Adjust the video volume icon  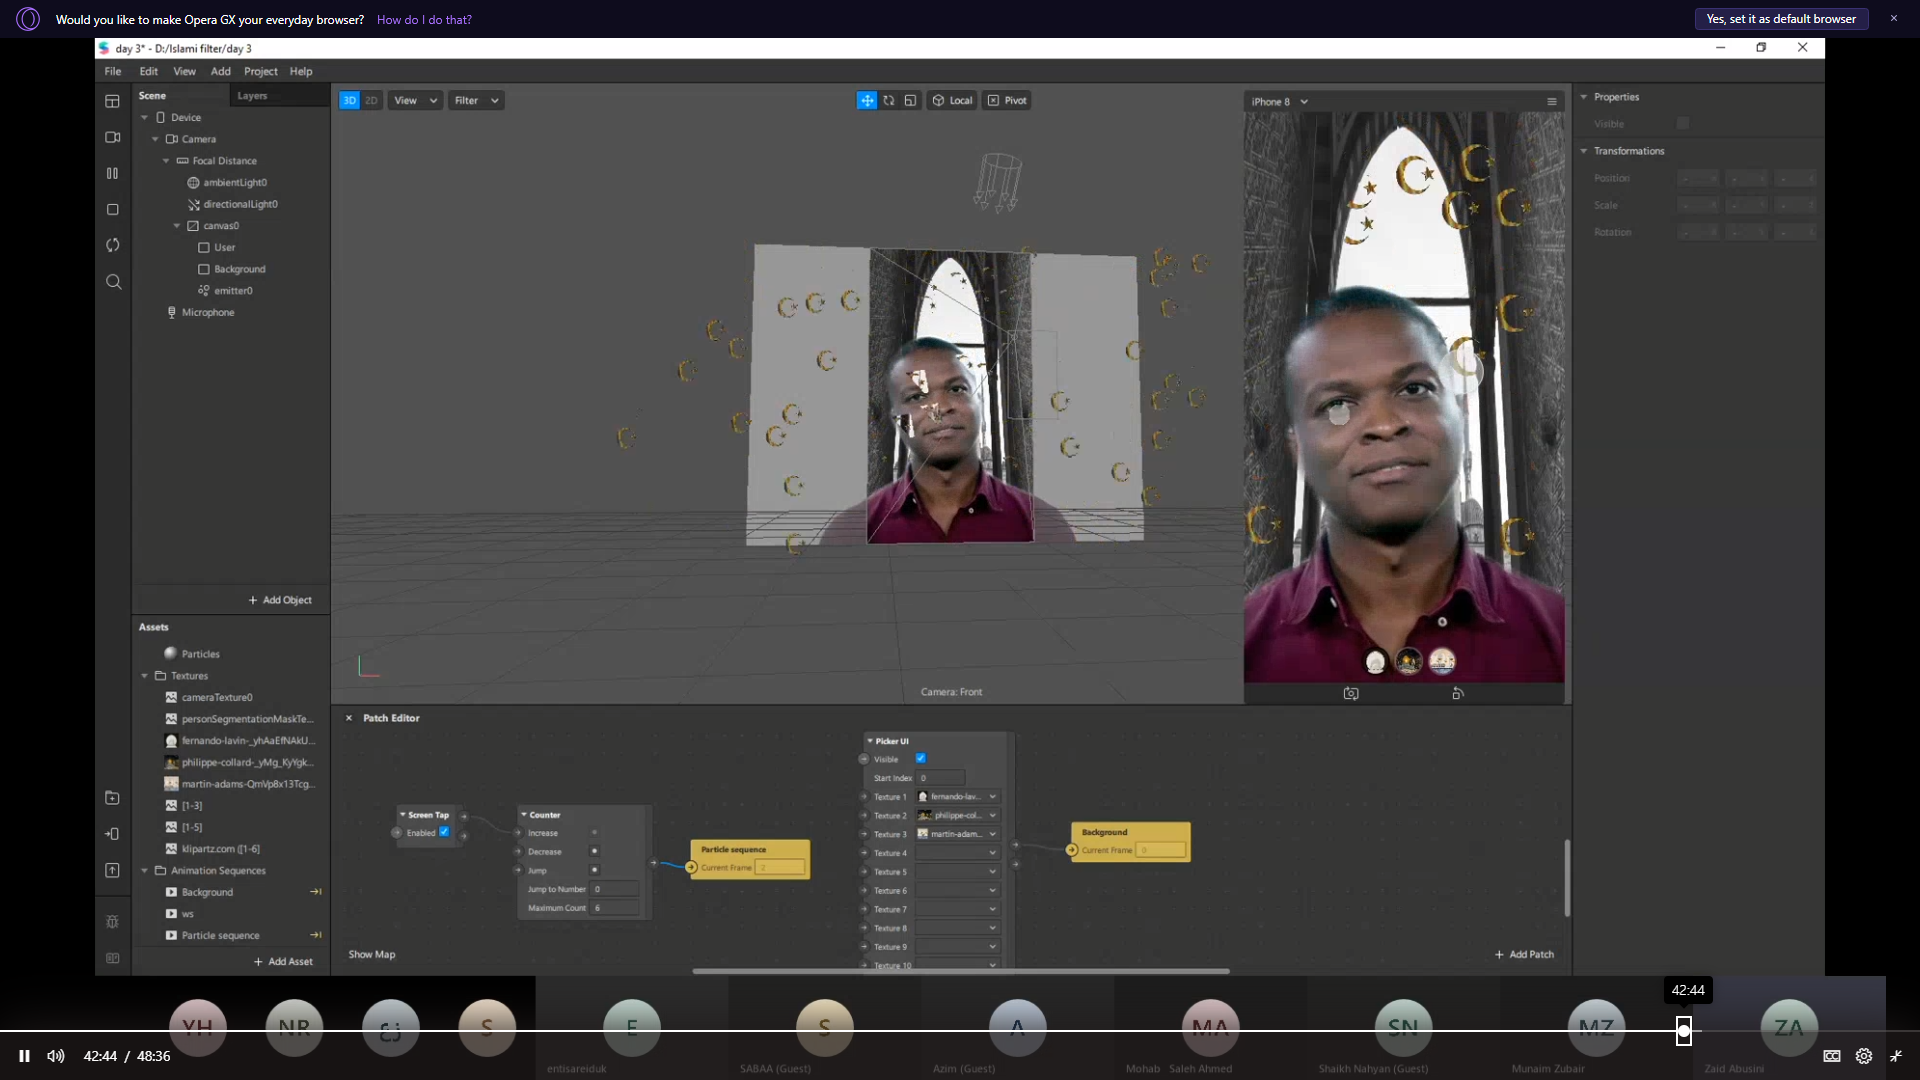56,1056
